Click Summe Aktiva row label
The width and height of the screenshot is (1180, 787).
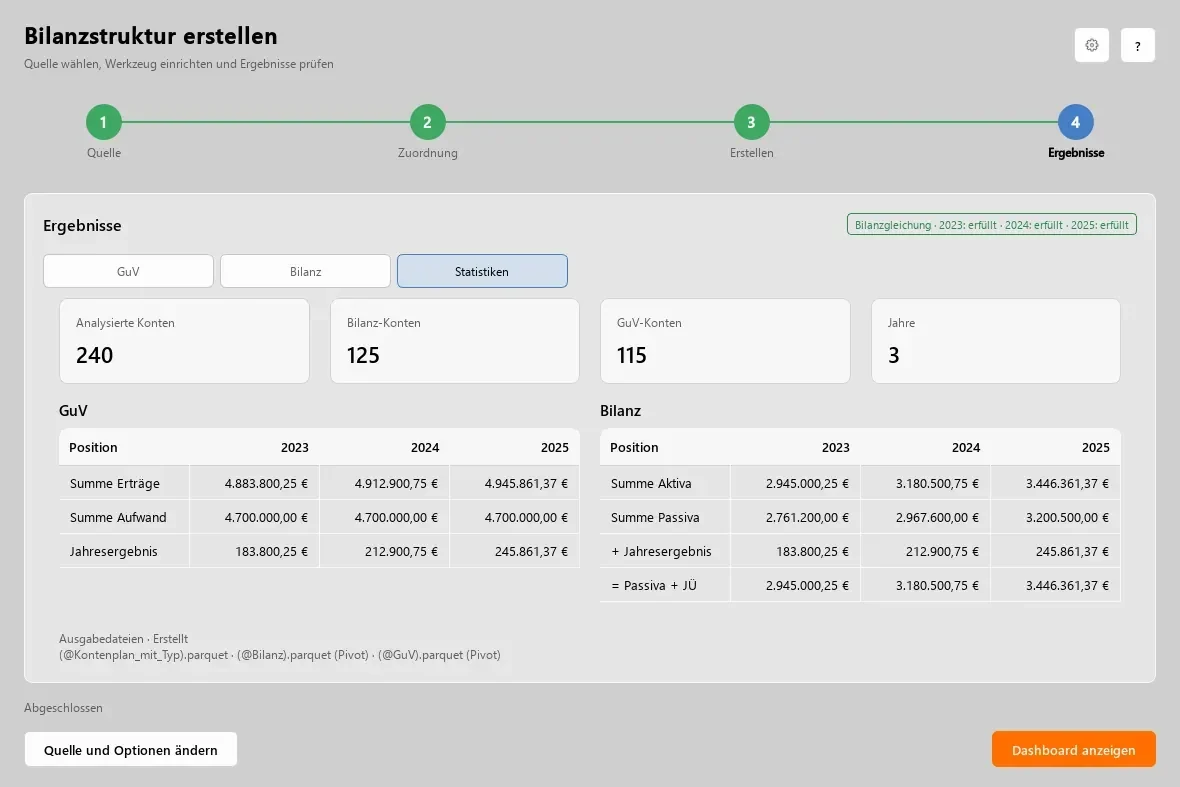point(651,483)
